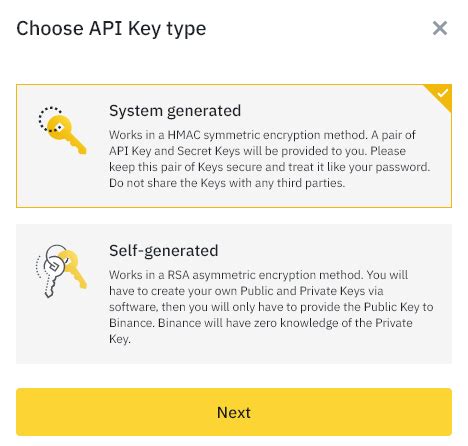Click the selected checkmark corner badge
This screenshot has width=468, height=446.
(x=441, y=95)
